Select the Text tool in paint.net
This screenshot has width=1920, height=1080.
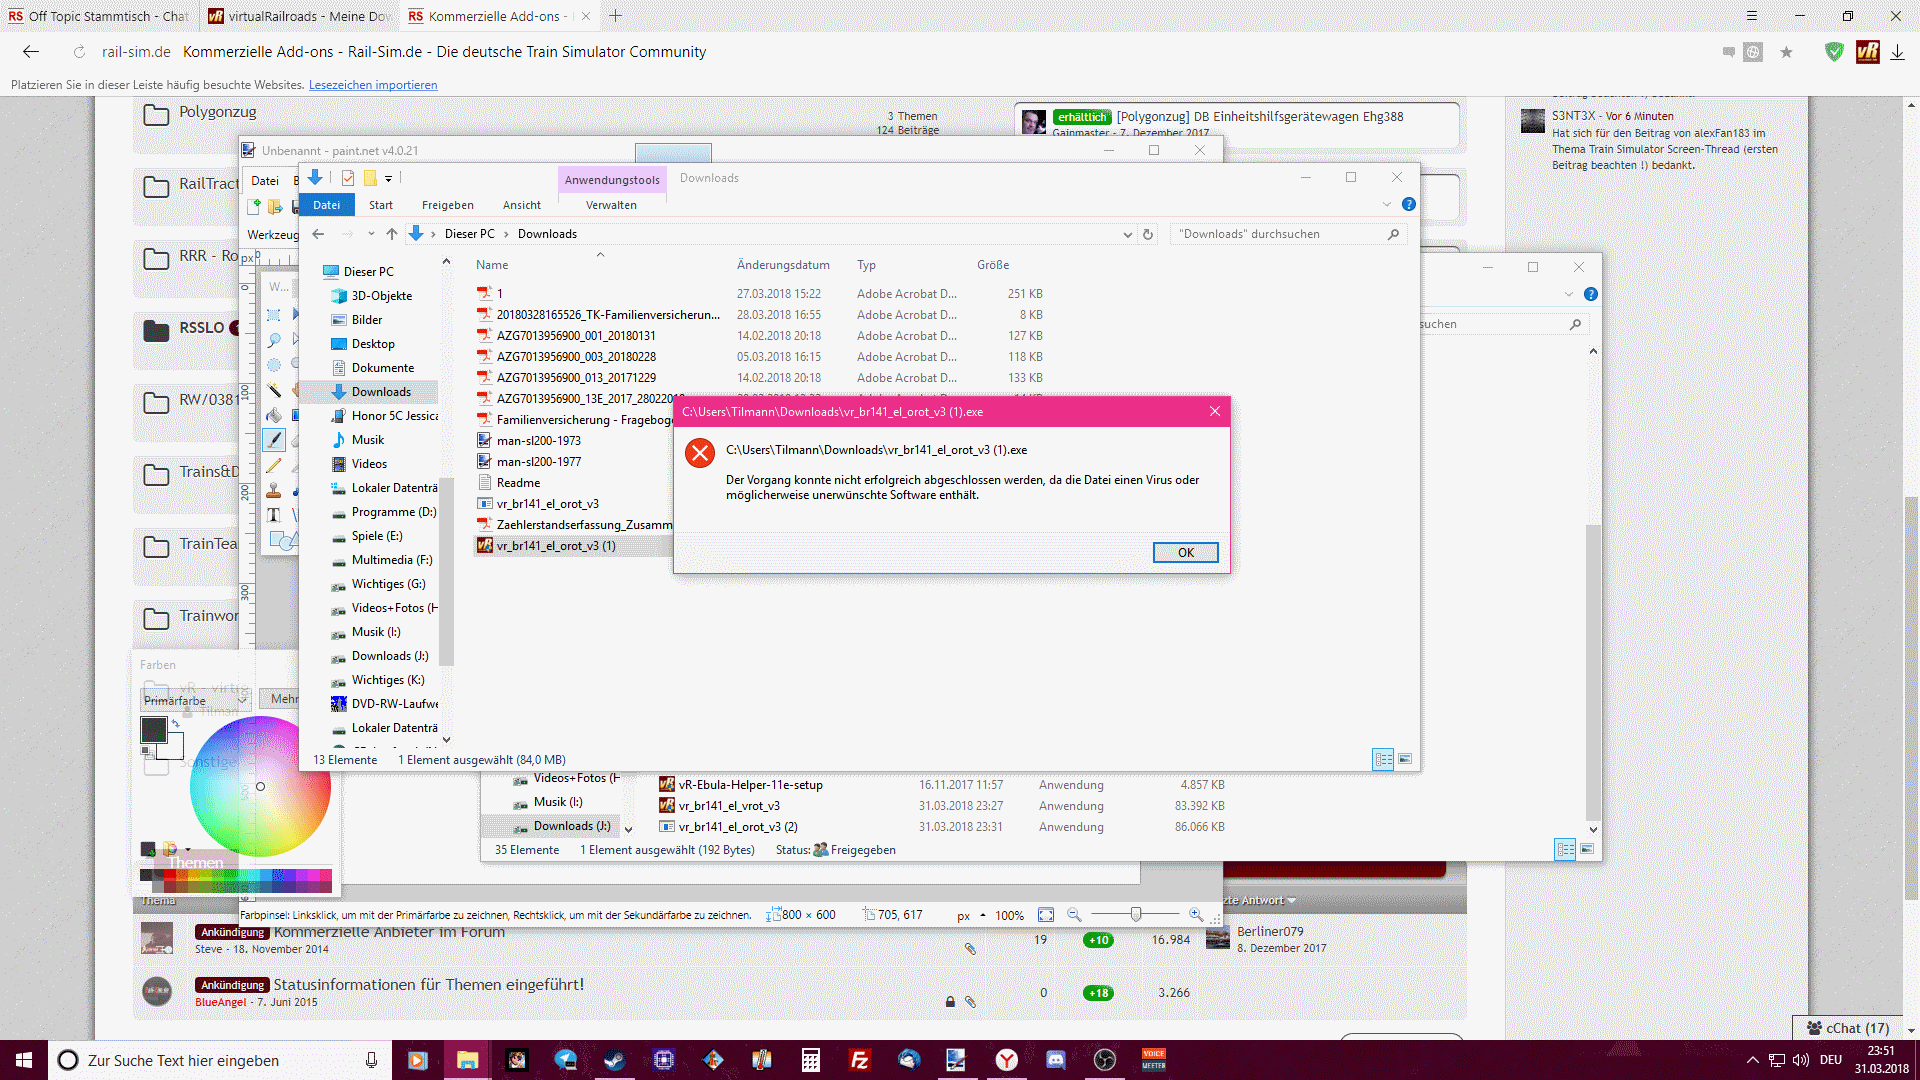click(274, 515)
